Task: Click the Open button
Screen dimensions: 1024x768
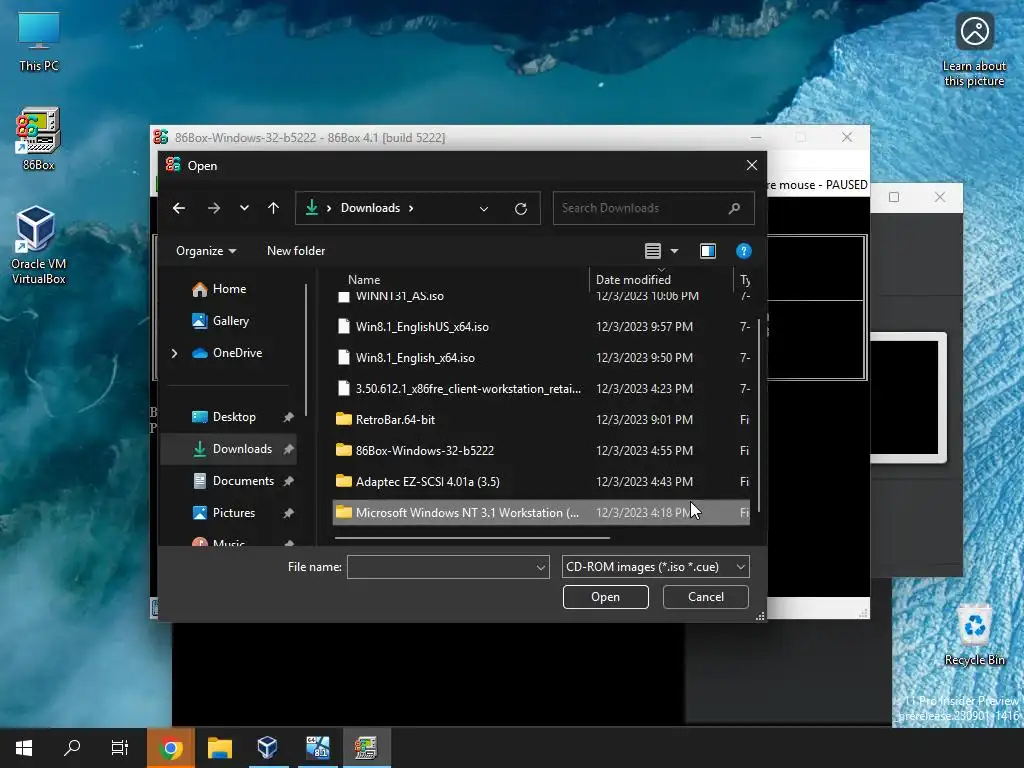Action: pyautogui.click(x=605, y=597)
